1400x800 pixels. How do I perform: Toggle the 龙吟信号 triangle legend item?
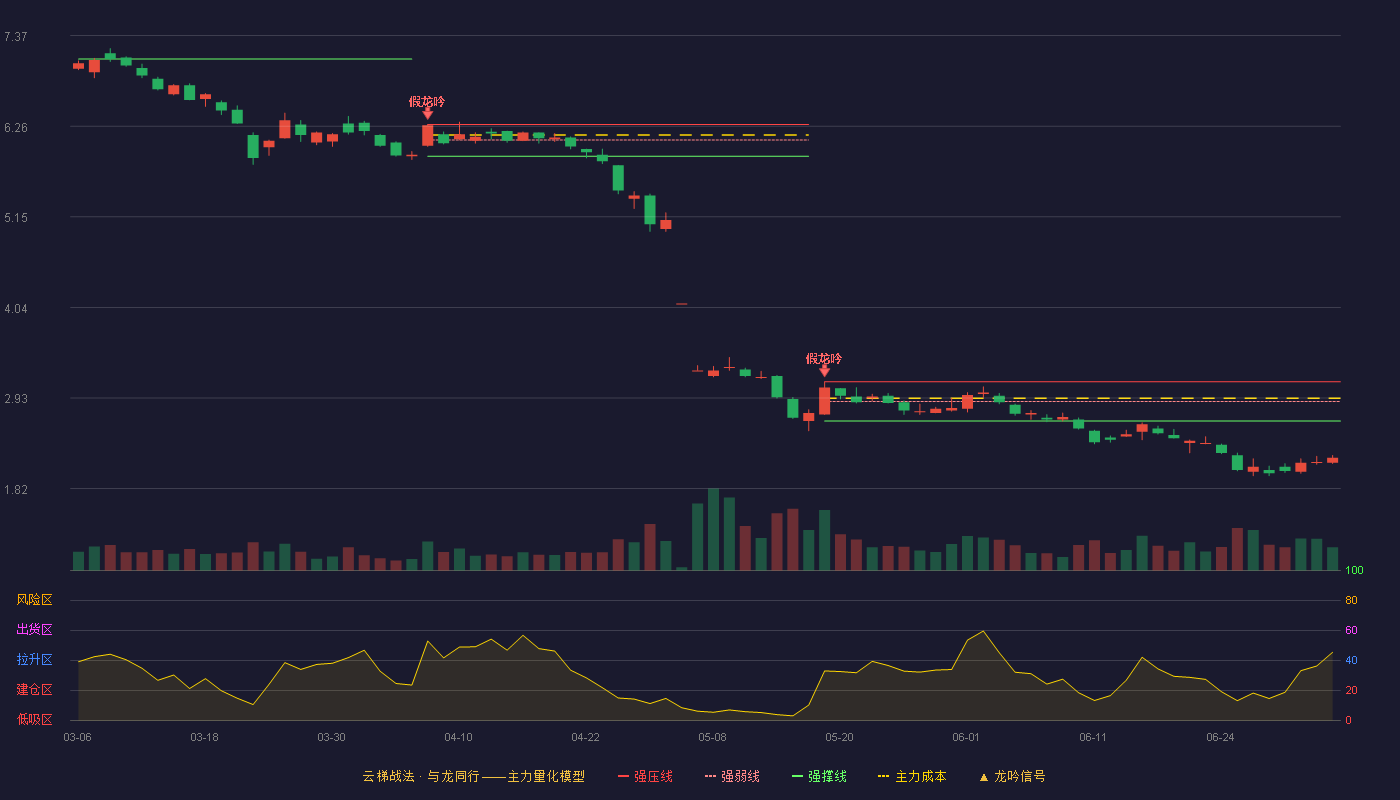tap(1012, 776)
